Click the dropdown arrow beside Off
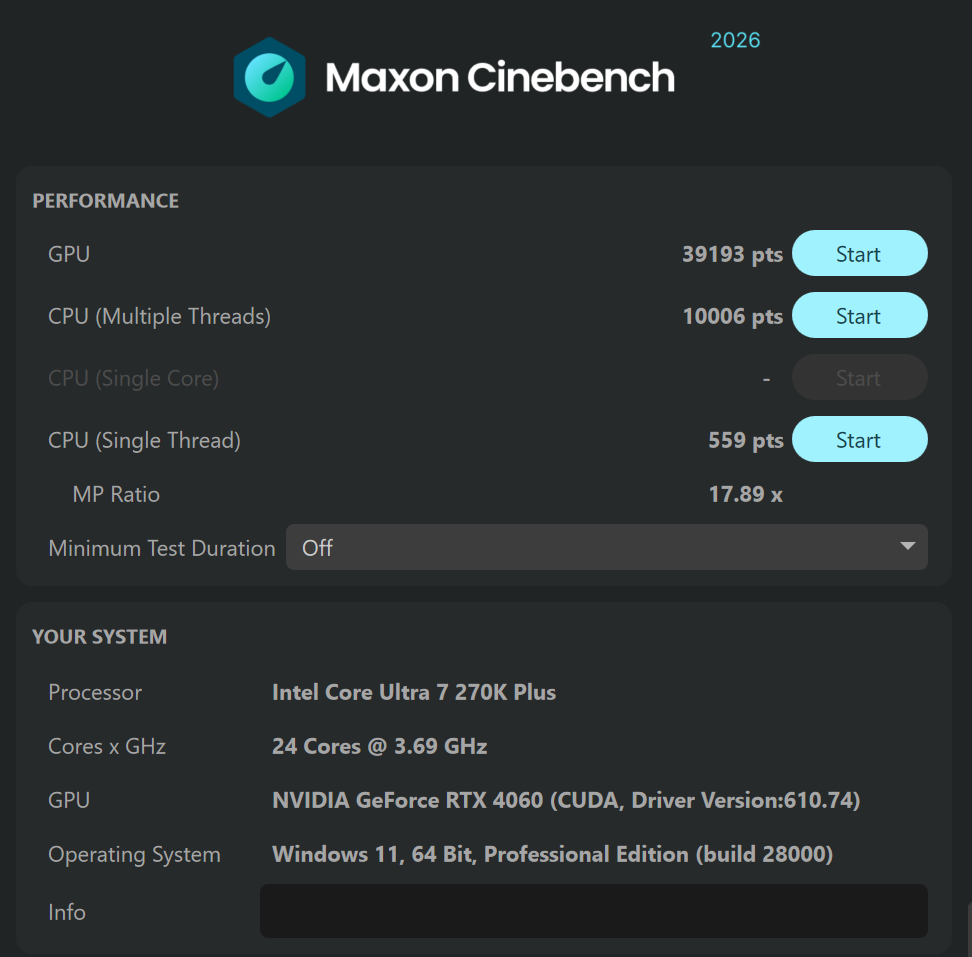 [908, 546]
